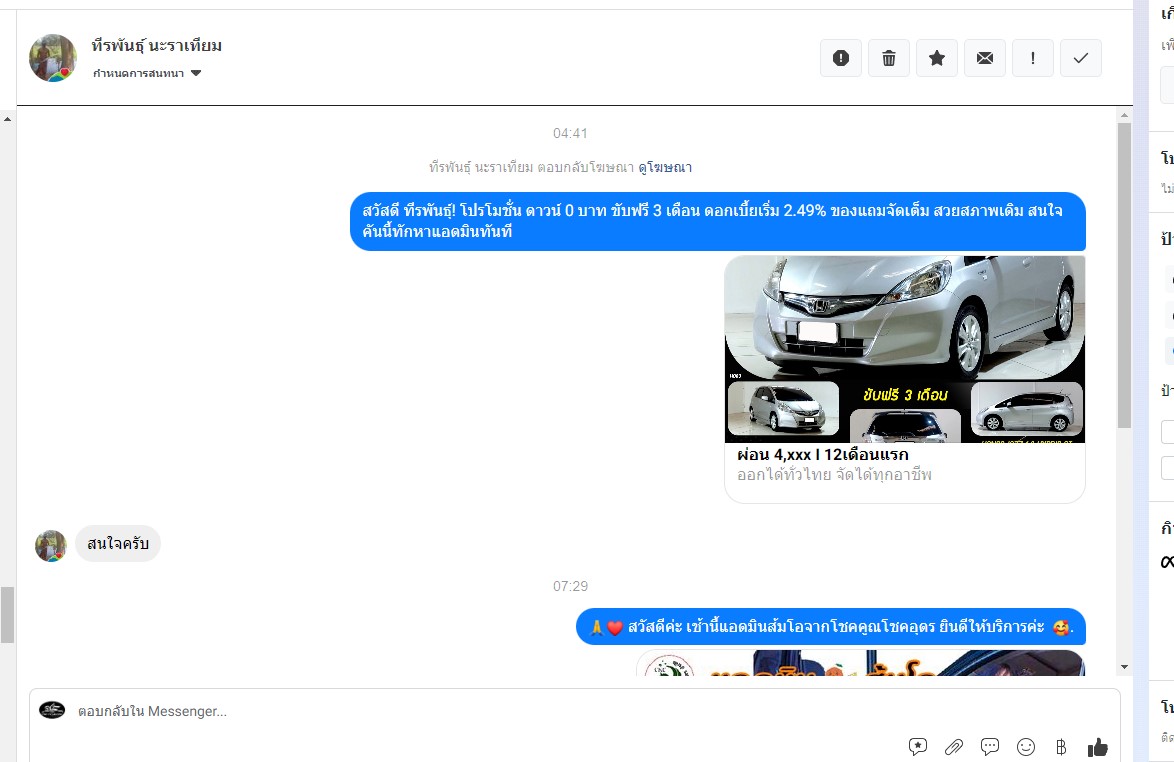
Task: Open saved replies speech bubble icon
Action: [990, 746]
